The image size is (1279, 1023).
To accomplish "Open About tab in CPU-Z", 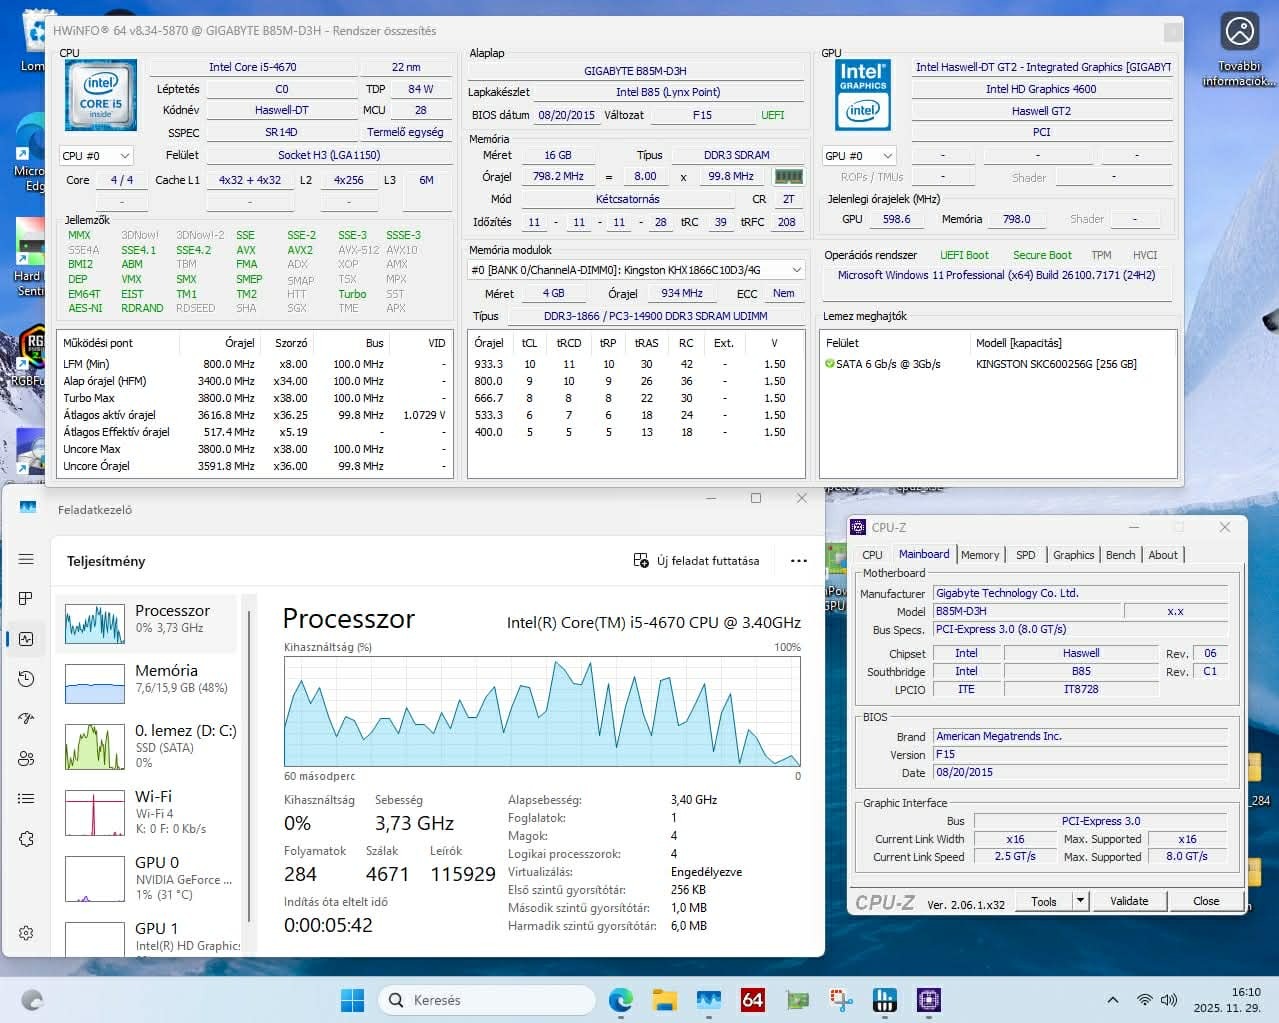I will point(1163,555).
